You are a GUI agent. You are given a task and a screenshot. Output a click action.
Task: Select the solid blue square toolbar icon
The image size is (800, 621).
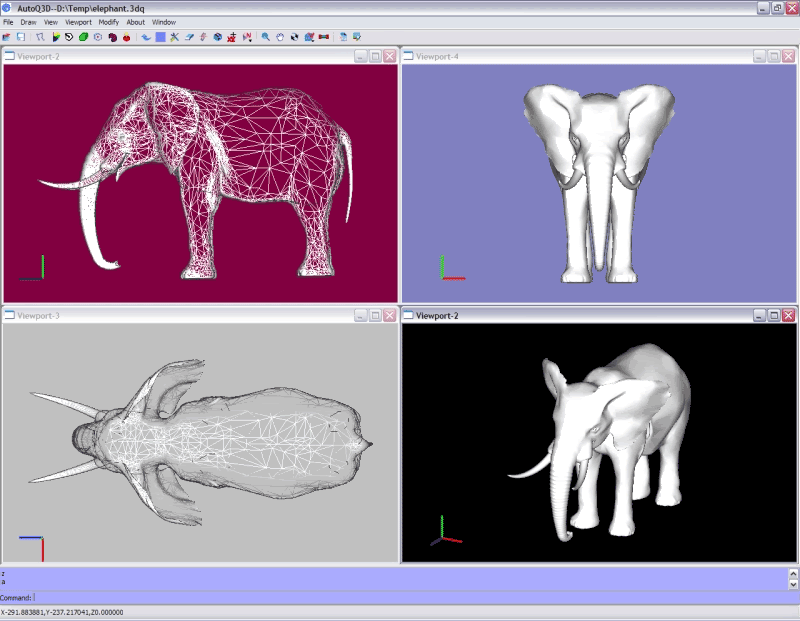point(160,37)
